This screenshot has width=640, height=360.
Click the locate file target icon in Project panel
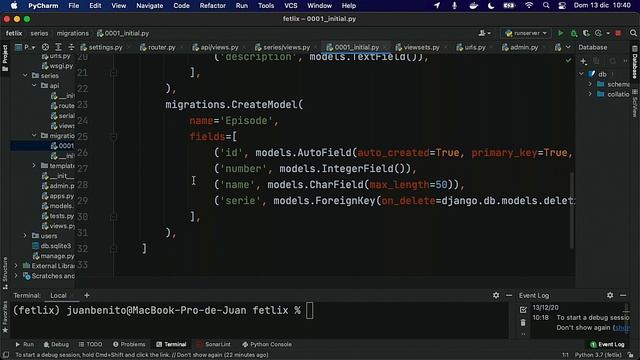click(x=45, y=47)
